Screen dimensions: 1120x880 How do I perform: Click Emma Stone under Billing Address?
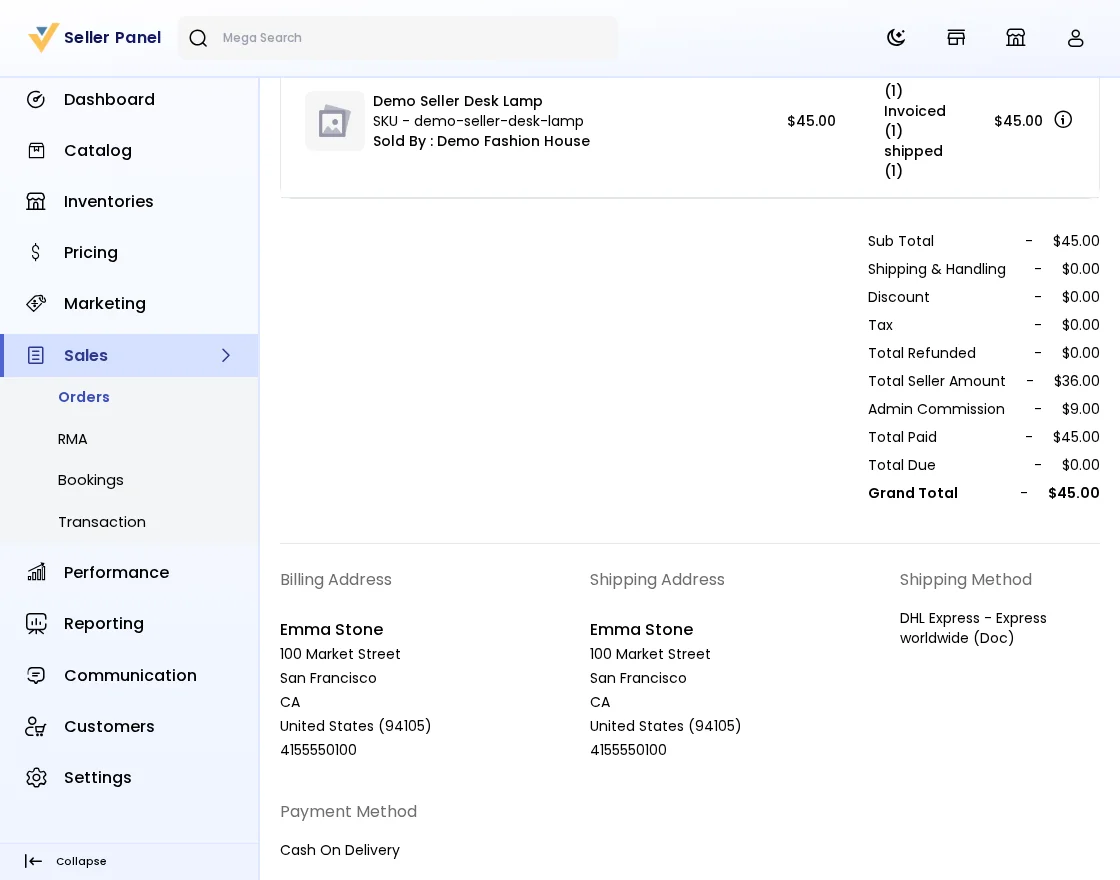tap(331, 629)
